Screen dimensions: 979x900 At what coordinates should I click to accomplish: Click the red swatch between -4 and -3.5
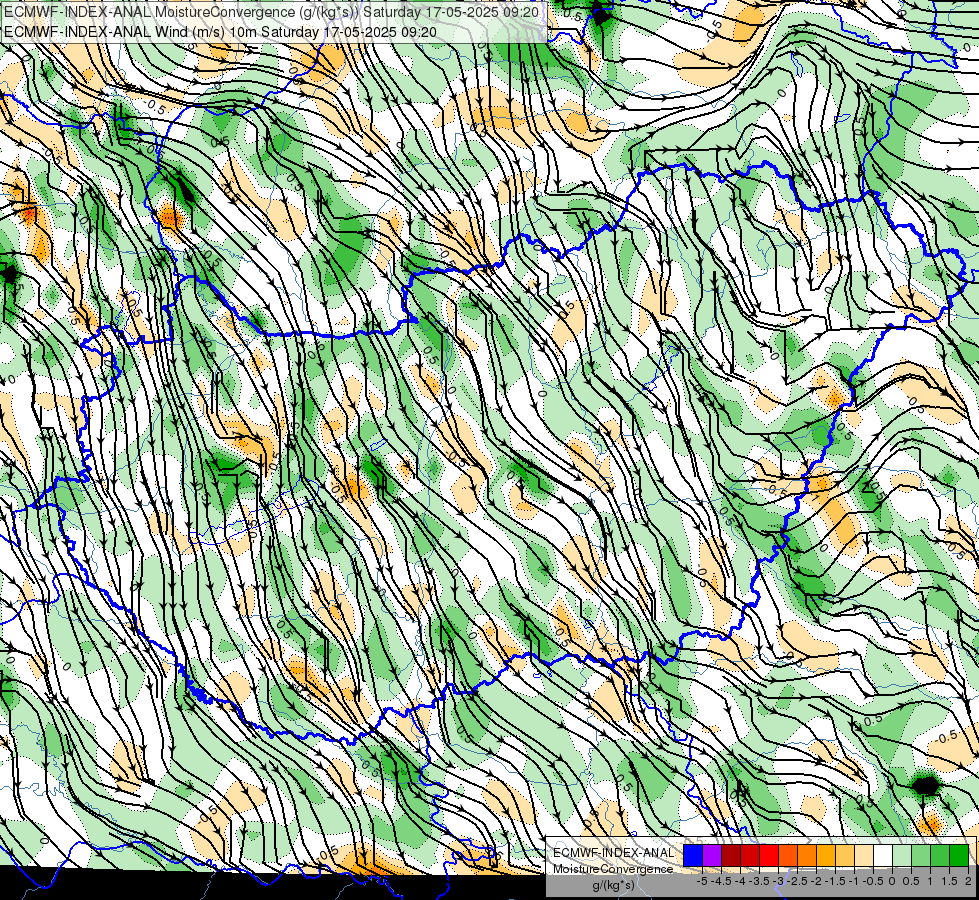750,856
